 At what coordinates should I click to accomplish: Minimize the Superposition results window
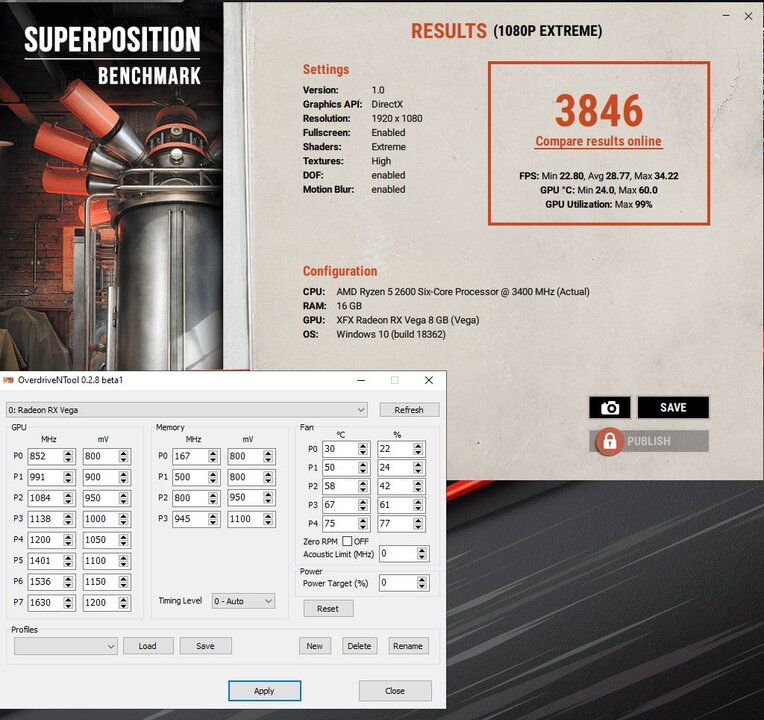(726, 16)
